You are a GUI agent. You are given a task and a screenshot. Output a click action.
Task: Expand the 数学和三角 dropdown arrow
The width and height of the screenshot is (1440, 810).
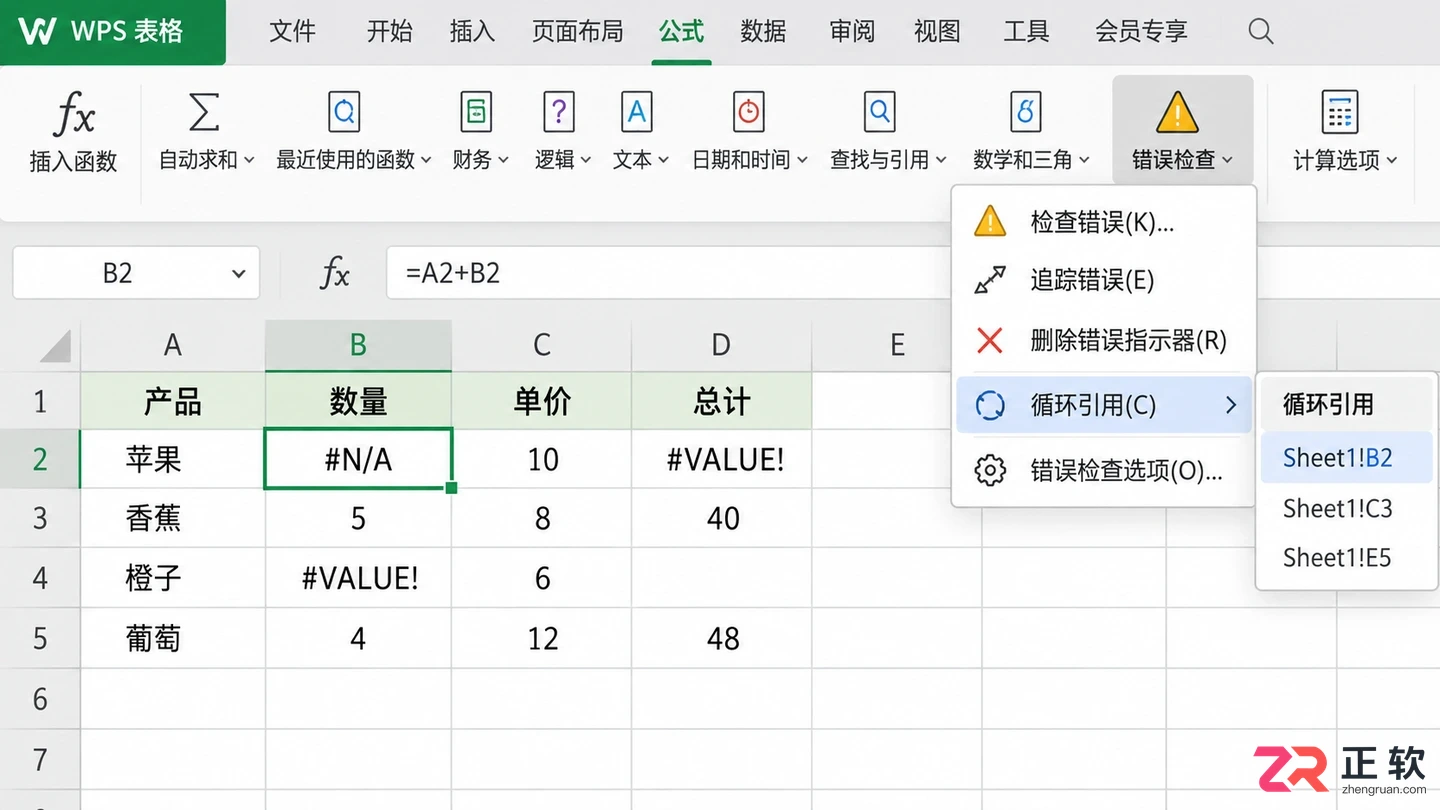1084,160
